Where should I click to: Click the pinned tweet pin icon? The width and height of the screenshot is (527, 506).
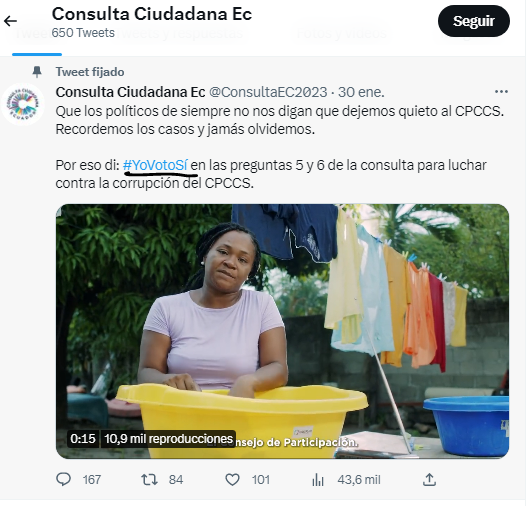[37, 72]
